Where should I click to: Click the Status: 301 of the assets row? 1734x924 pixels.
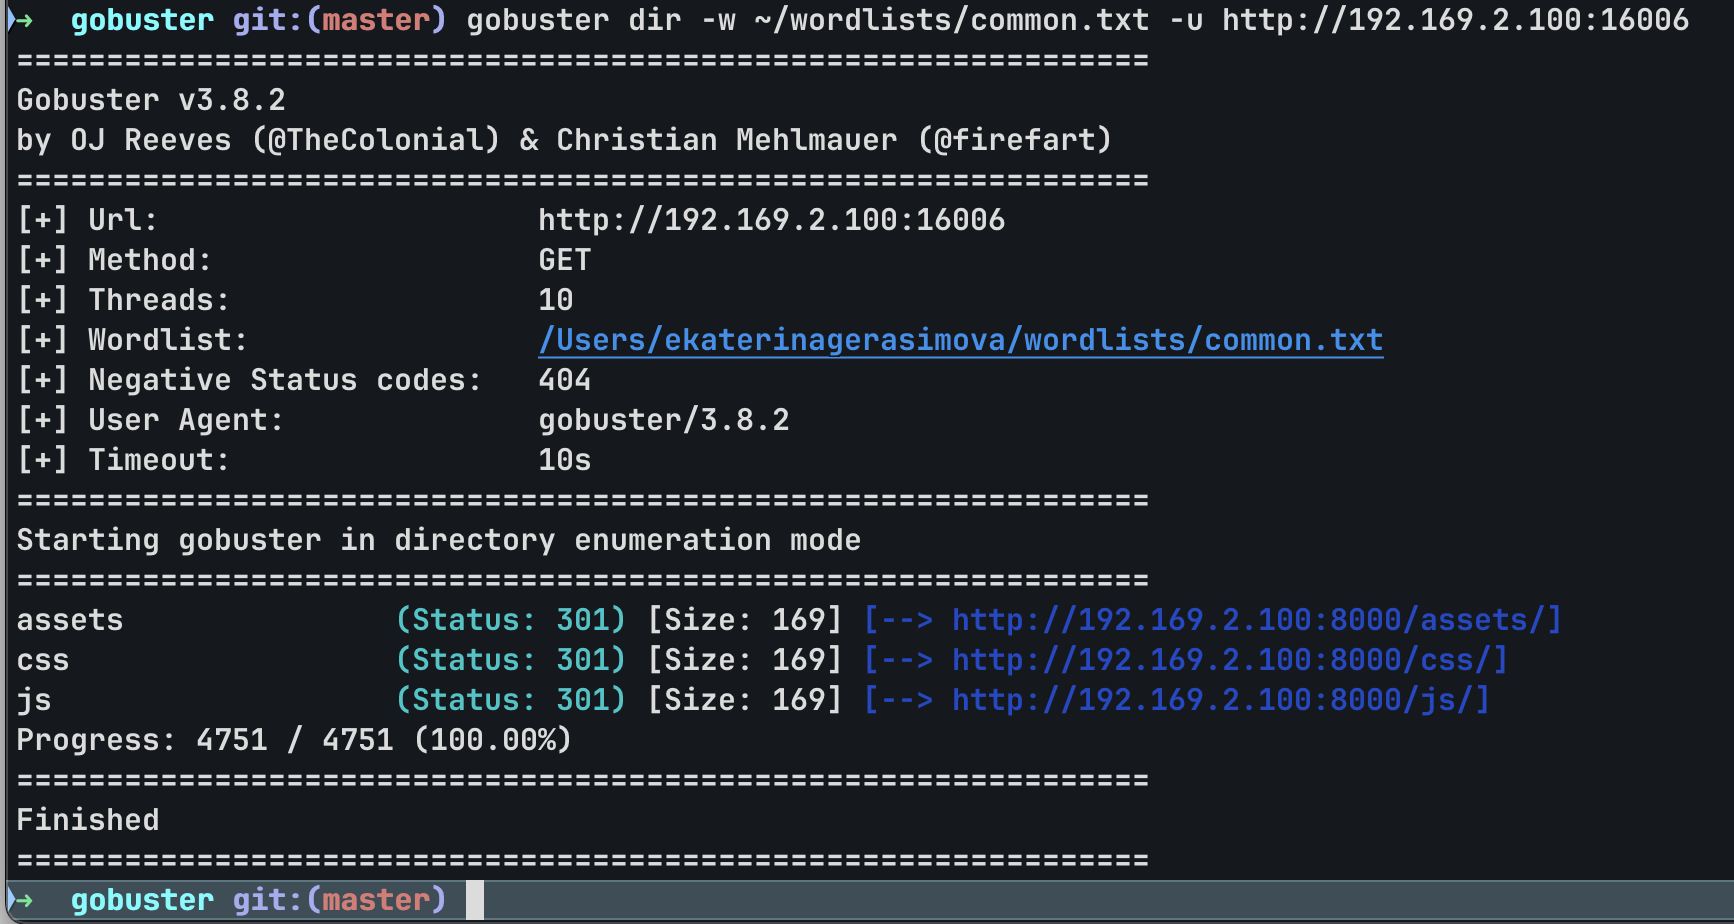(x=511, y=620)
